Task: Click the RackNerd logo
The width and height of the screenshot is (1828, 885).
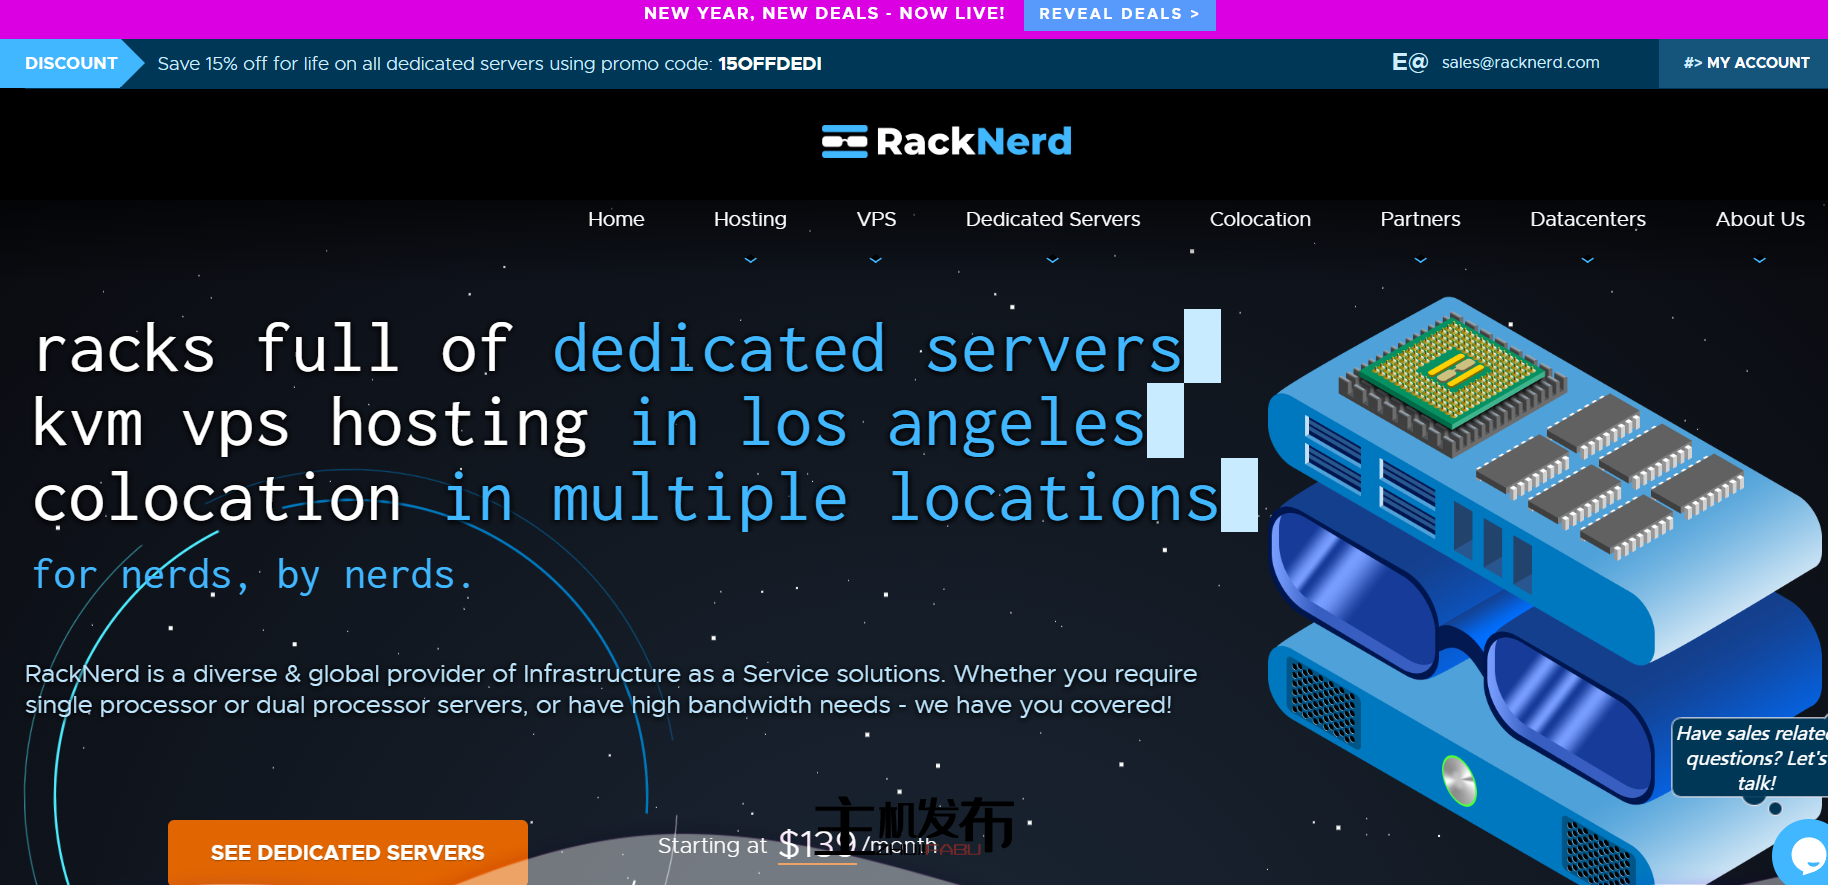Action: pos(946,142)
